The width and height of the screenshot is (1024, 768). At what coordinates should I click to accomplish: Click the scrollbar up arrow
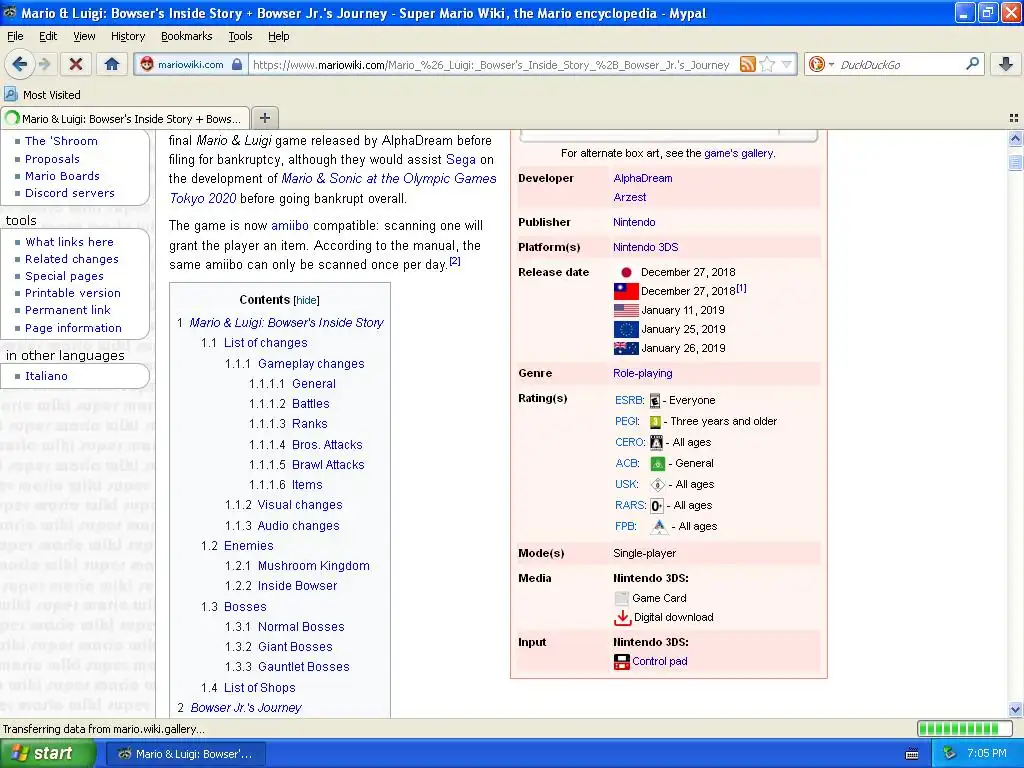(x=1015, y=138)
